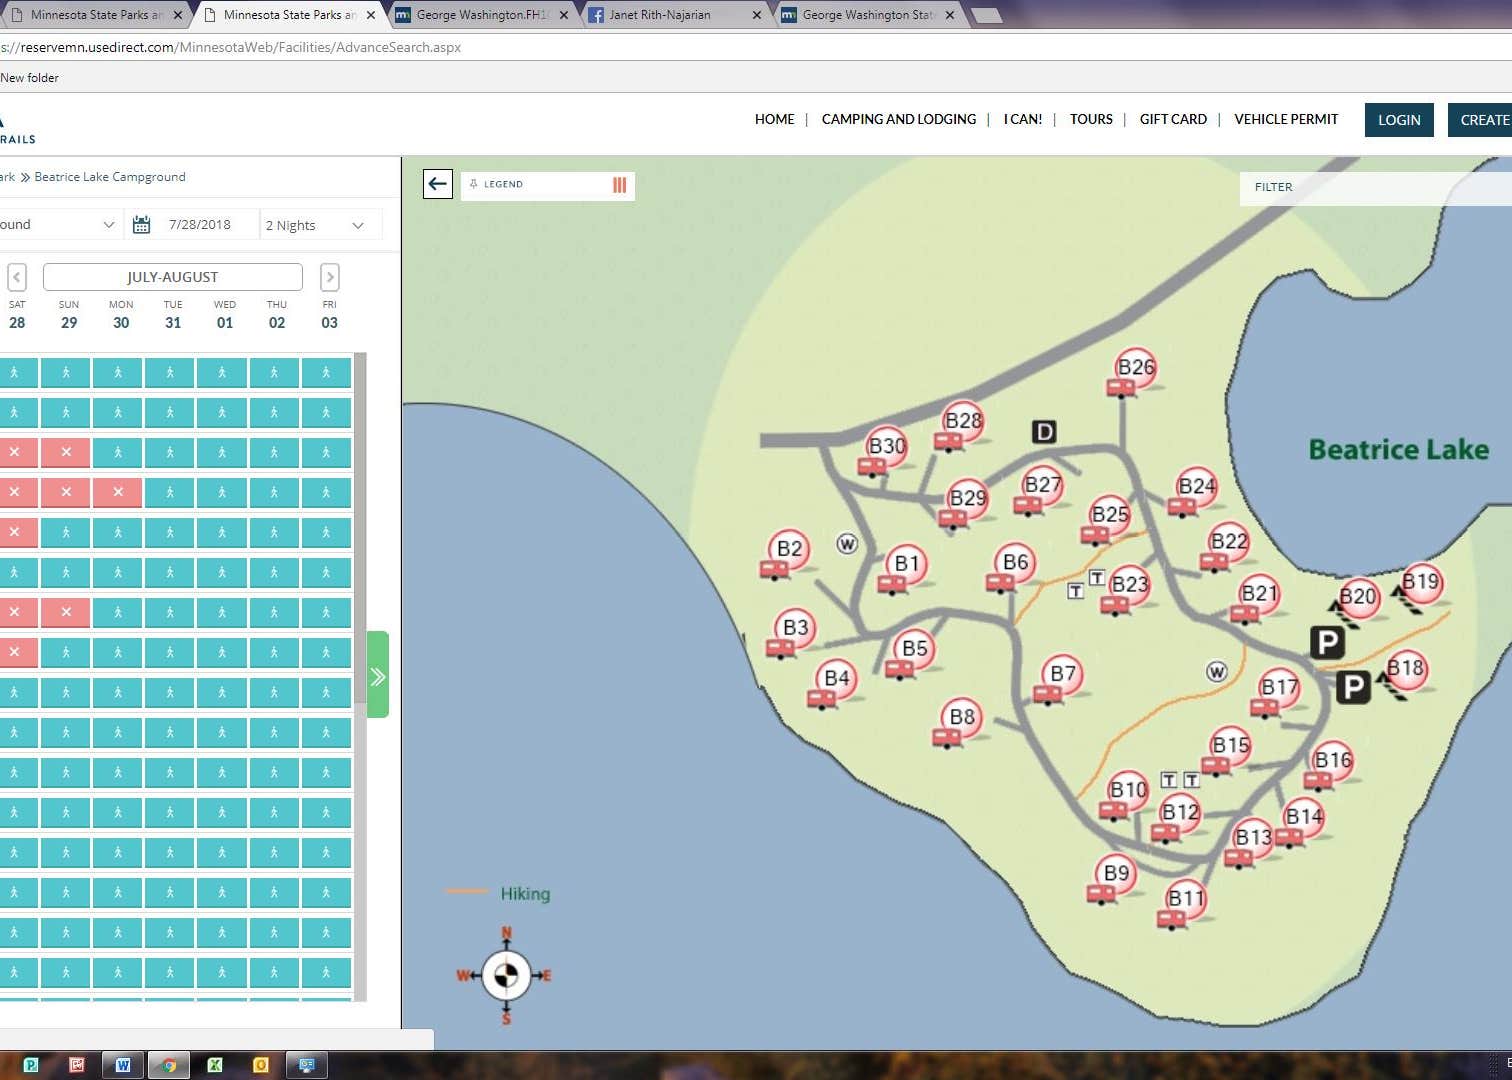Go to next week in calendar

click(x=330, y=277)
